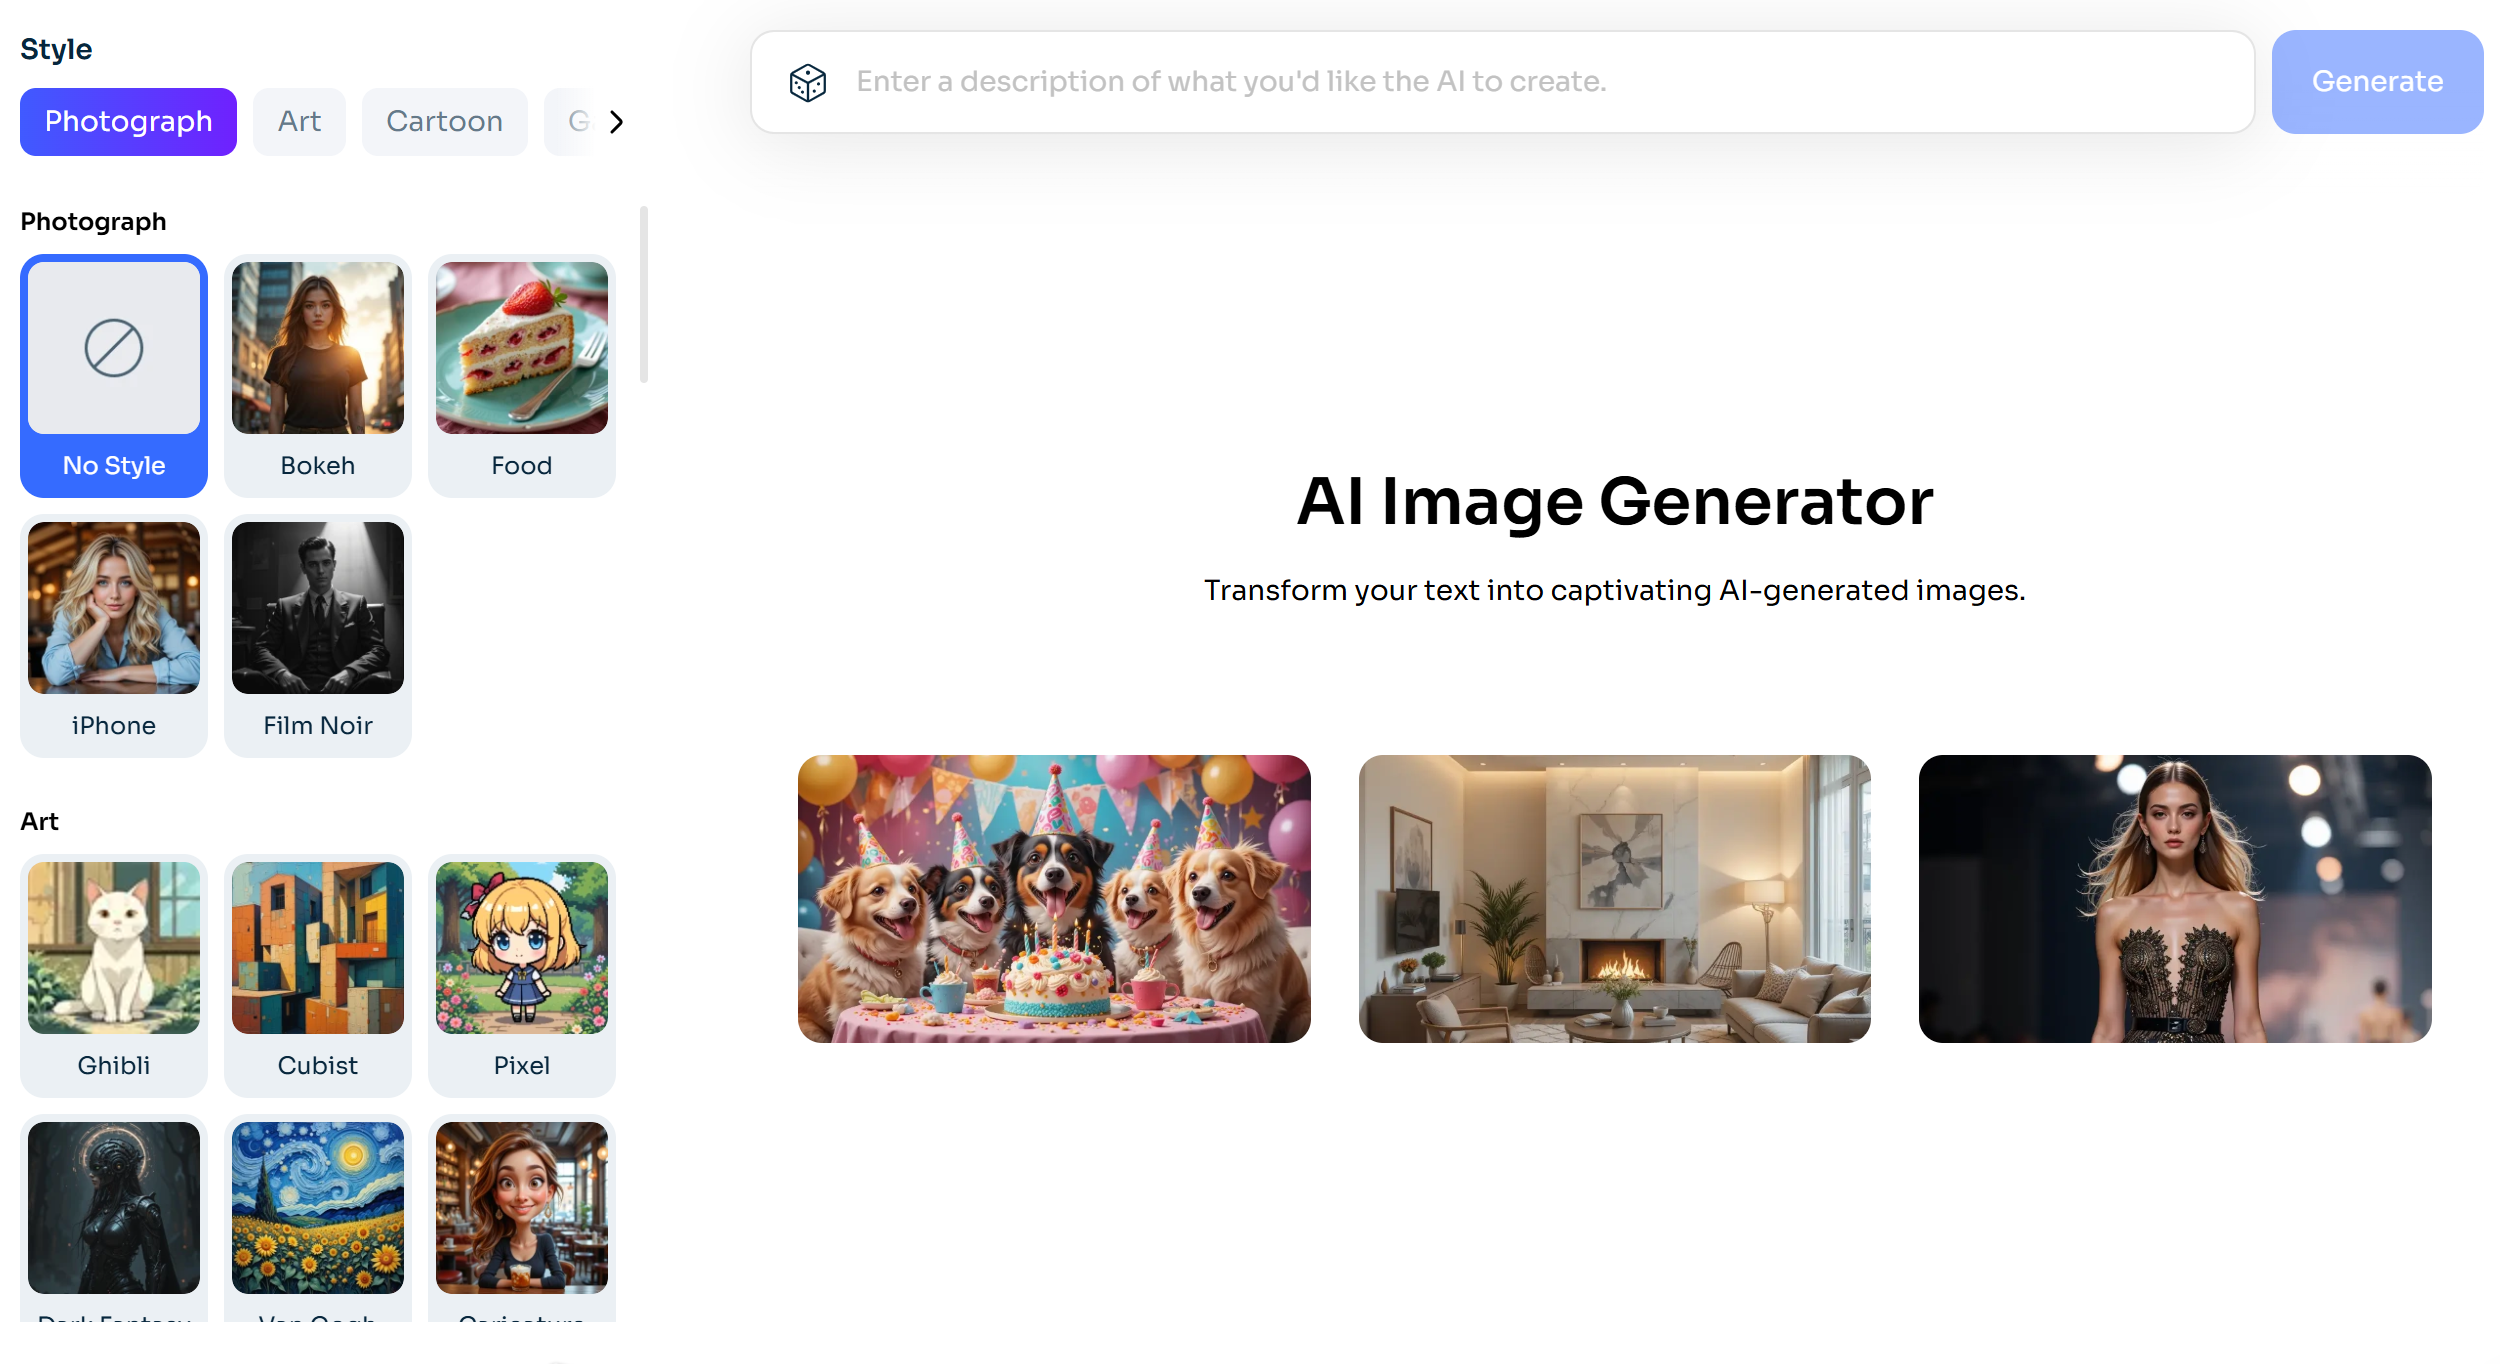Select the Cubist art style
2500x1364 pixels.
coord(318,974)
